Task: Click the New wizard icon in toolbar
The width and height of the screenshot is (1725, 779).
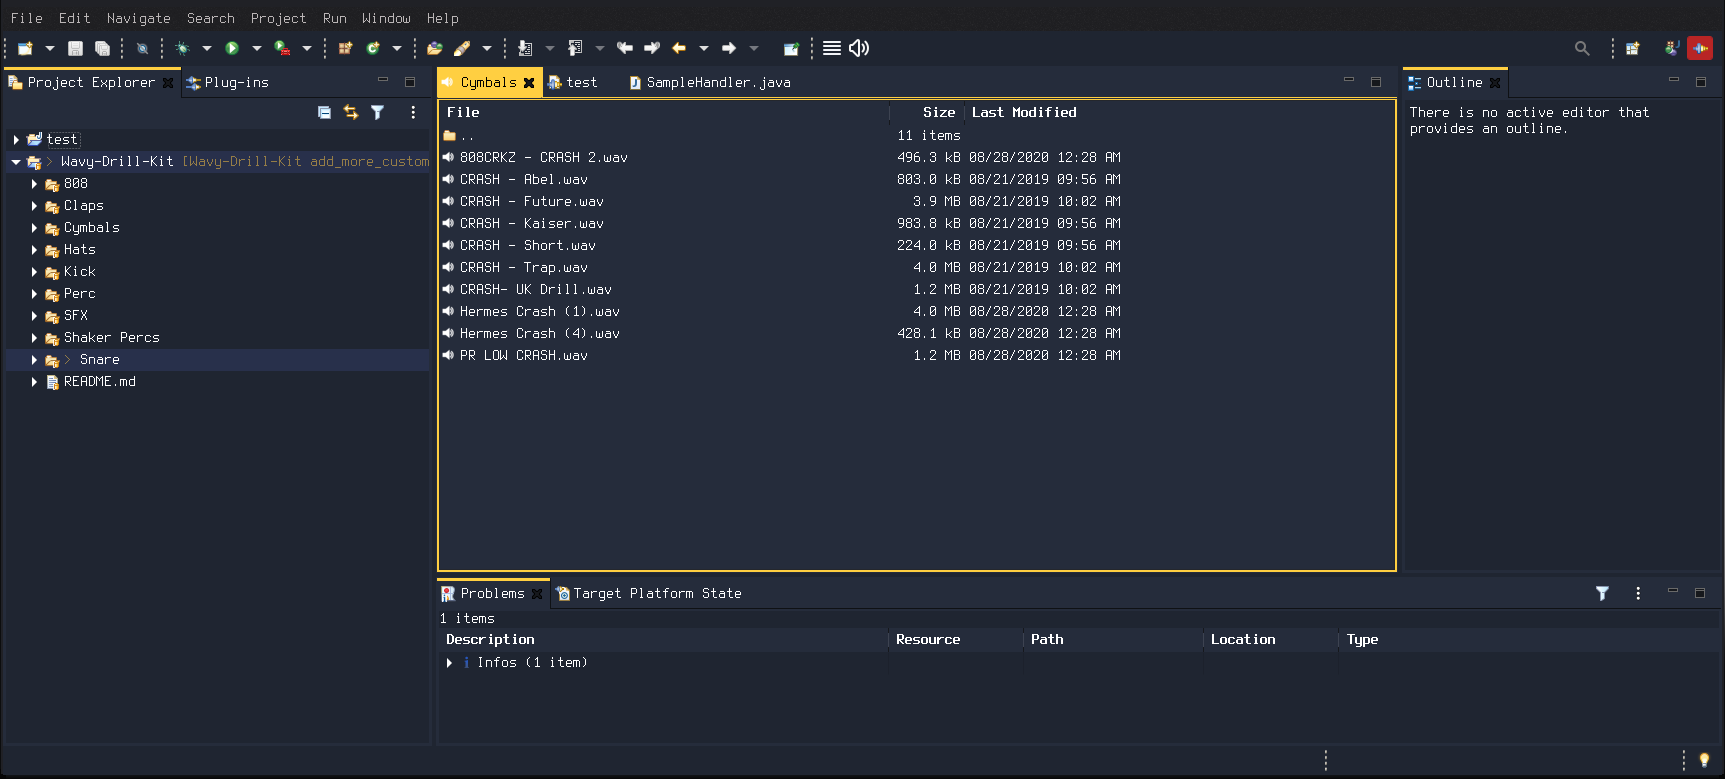Action: click(x=25, y=48)
